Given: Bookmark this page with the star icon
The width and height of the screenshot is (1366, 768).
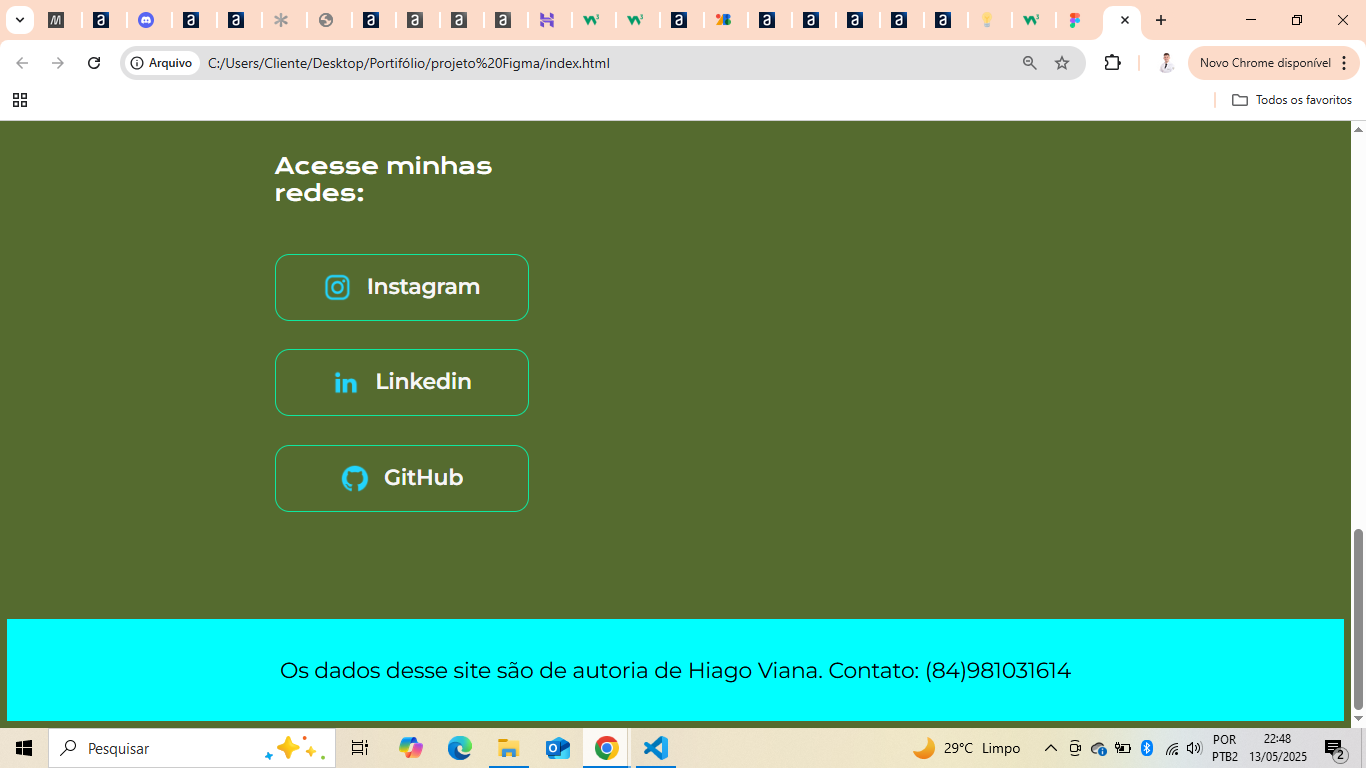Looking at the screenshot, I should pos(1062,63).
